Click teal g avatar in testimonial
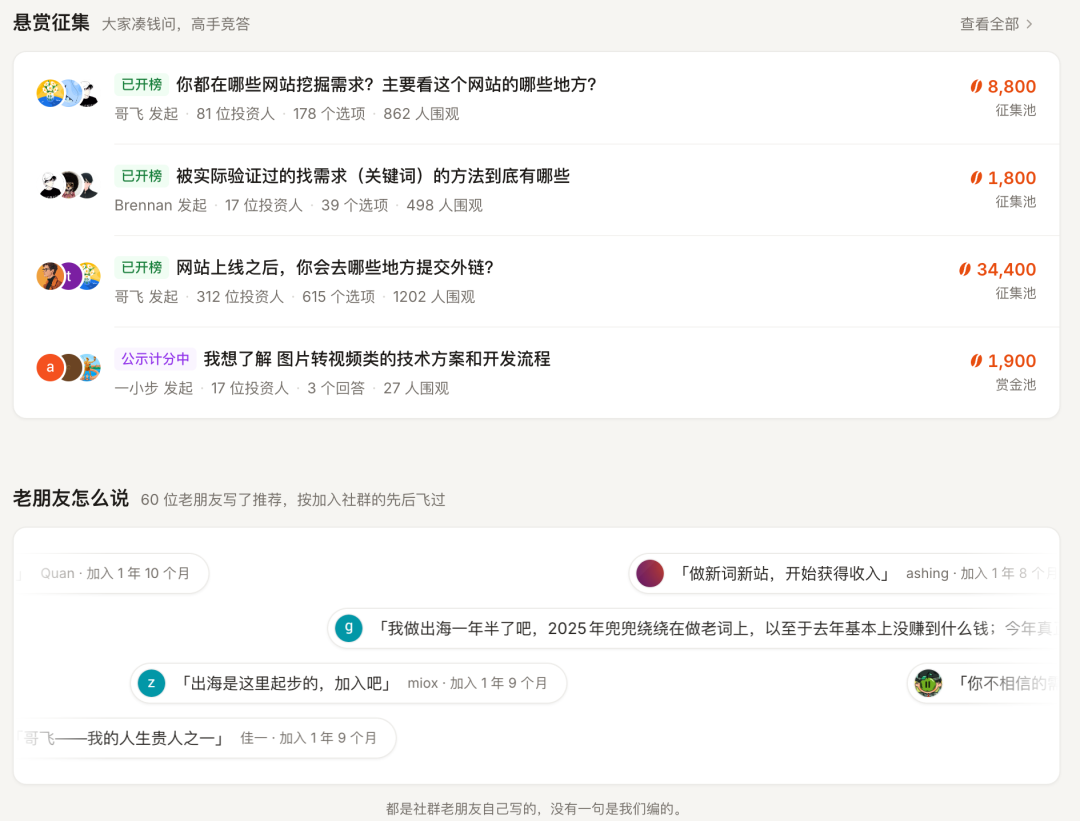Screen dimensions: 1080x821 click(x=349, y=628)
